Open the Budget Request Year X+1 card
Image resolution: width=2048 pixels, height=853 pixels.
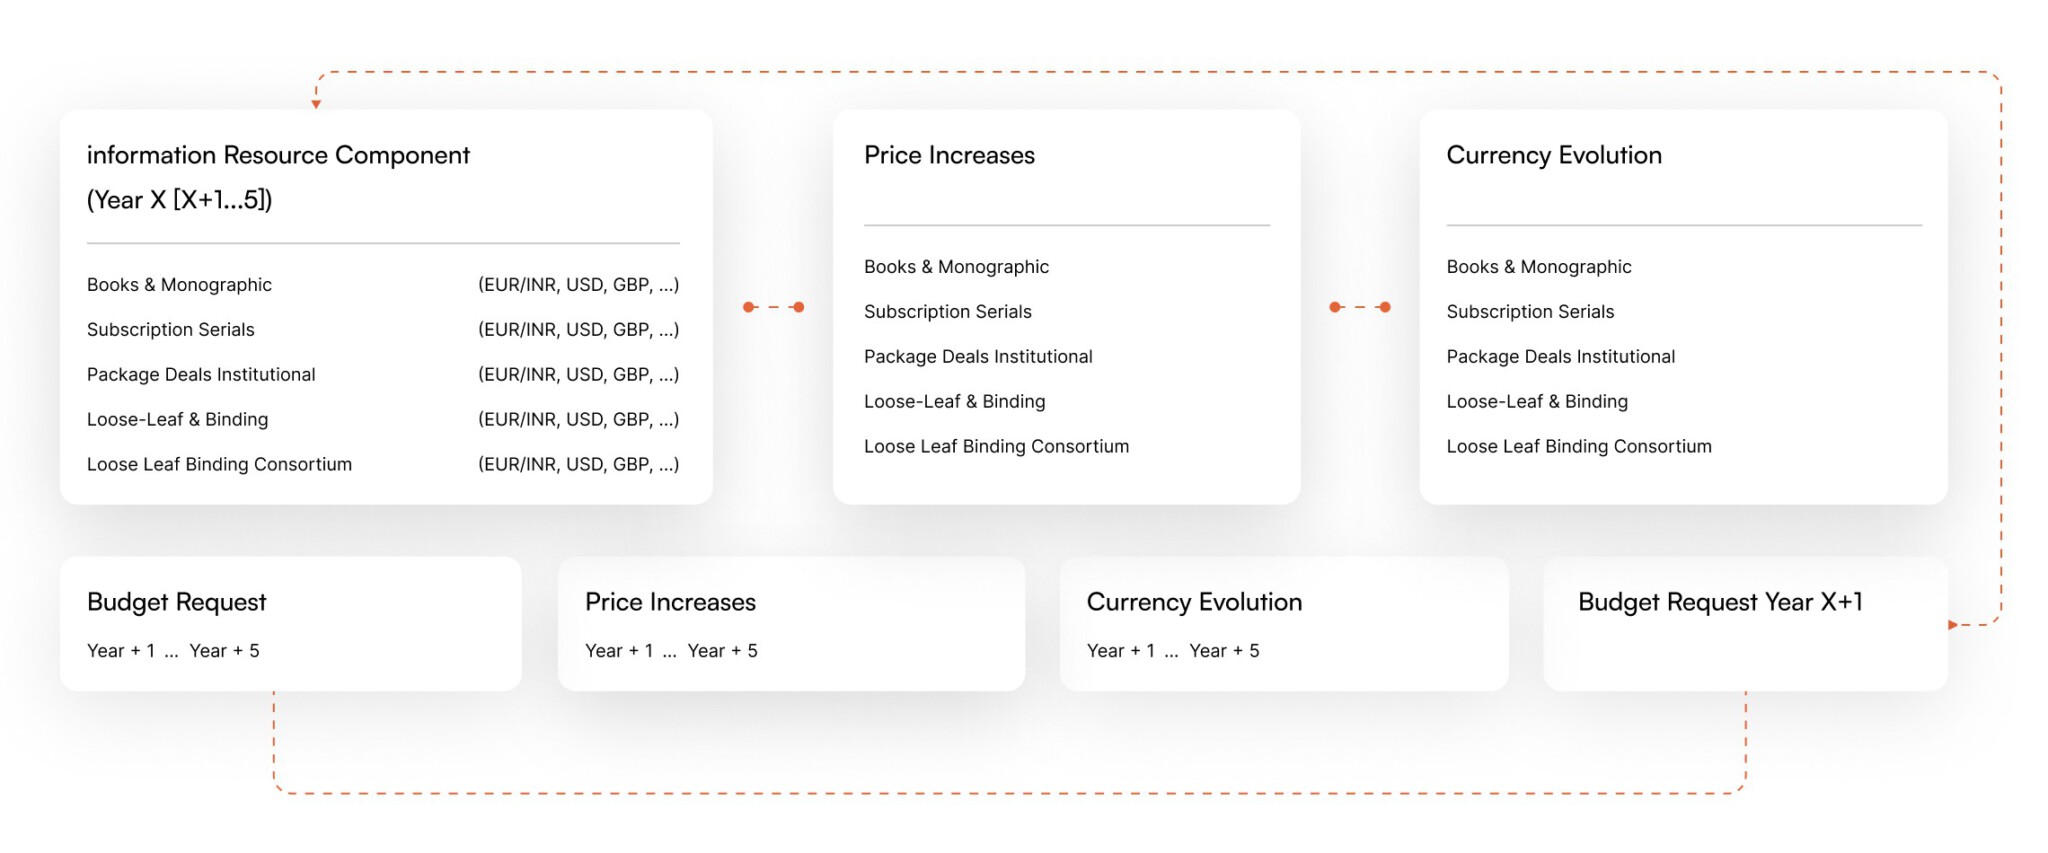(1745, 624)
